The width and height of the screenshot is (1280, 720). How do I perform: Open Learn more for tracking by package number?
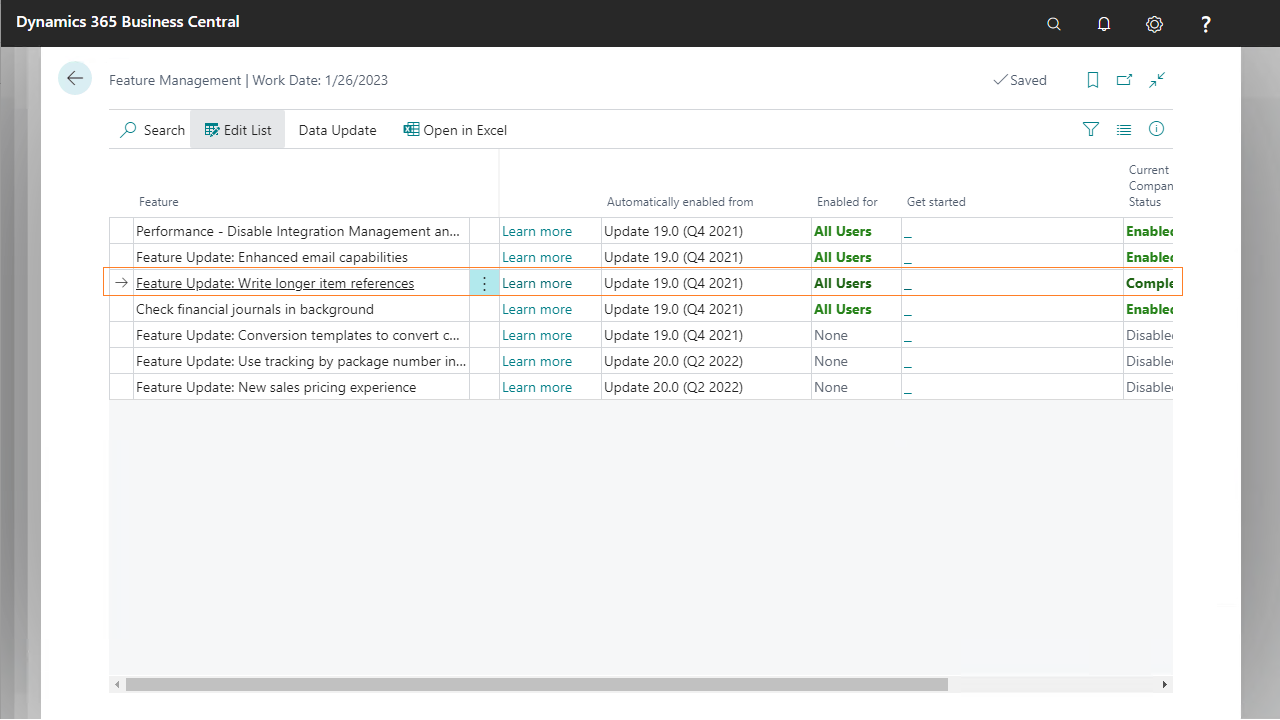537,361
